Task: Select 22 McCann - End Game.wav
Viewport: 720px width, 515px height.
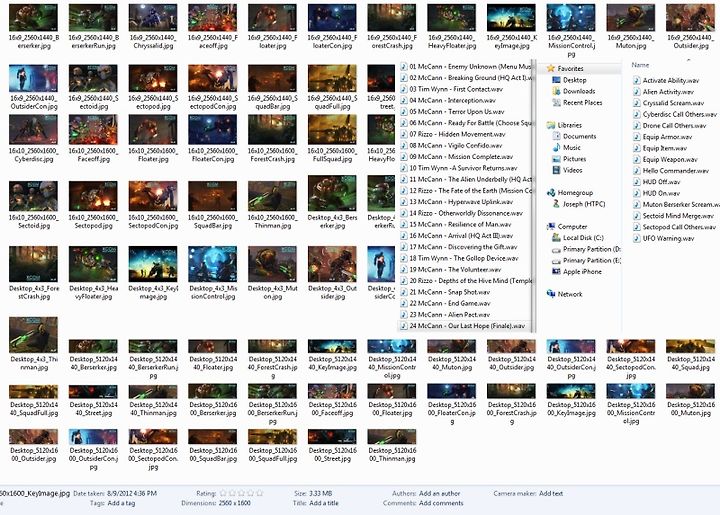Action: click(445, 303)
